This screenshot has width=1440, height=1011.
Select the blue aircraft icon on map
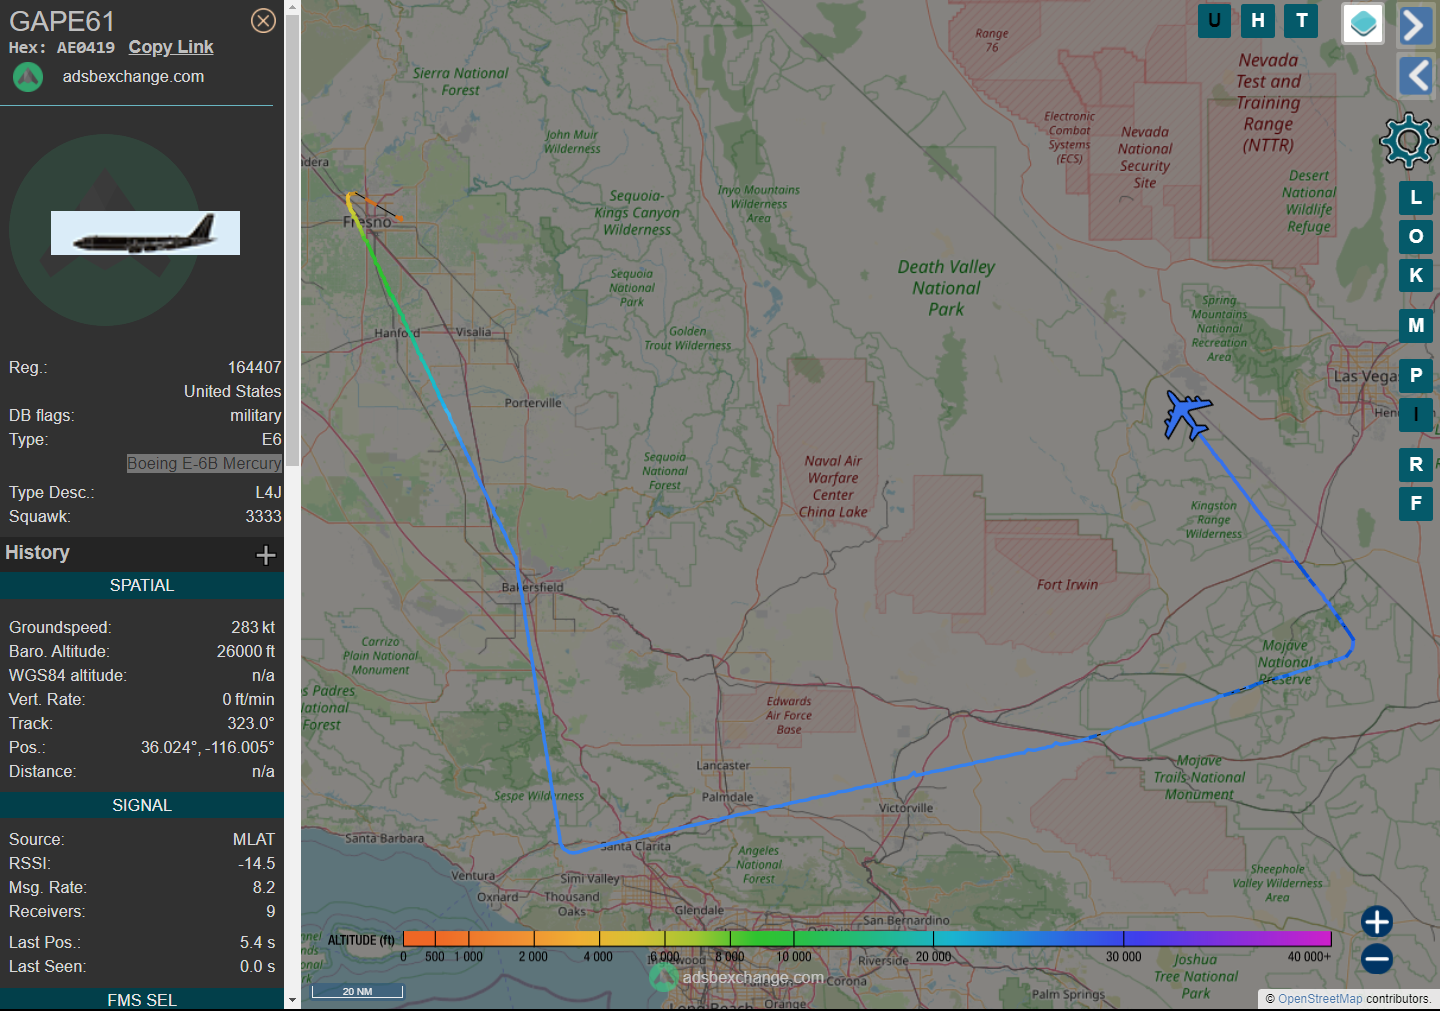1188,414
